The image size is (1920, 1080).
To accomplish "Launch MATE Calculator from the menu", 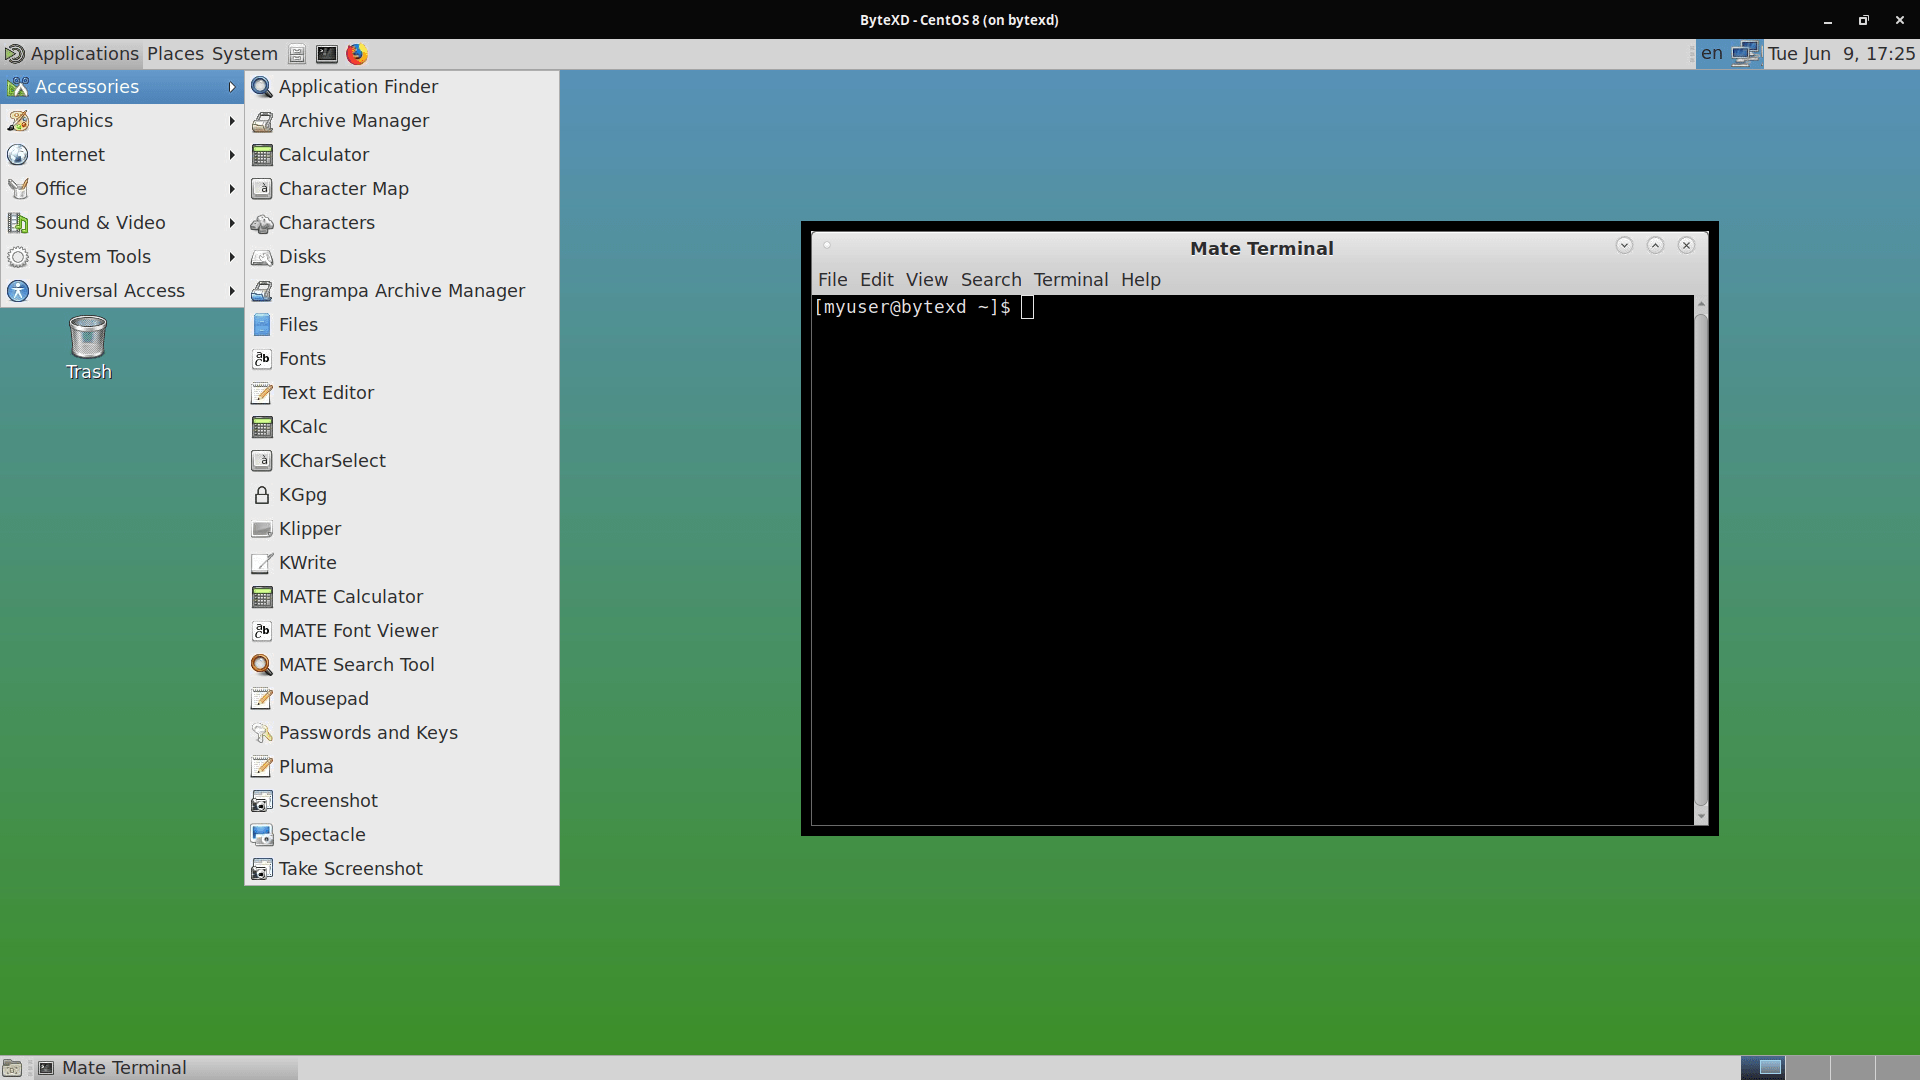I will click(x=350, y=596).
